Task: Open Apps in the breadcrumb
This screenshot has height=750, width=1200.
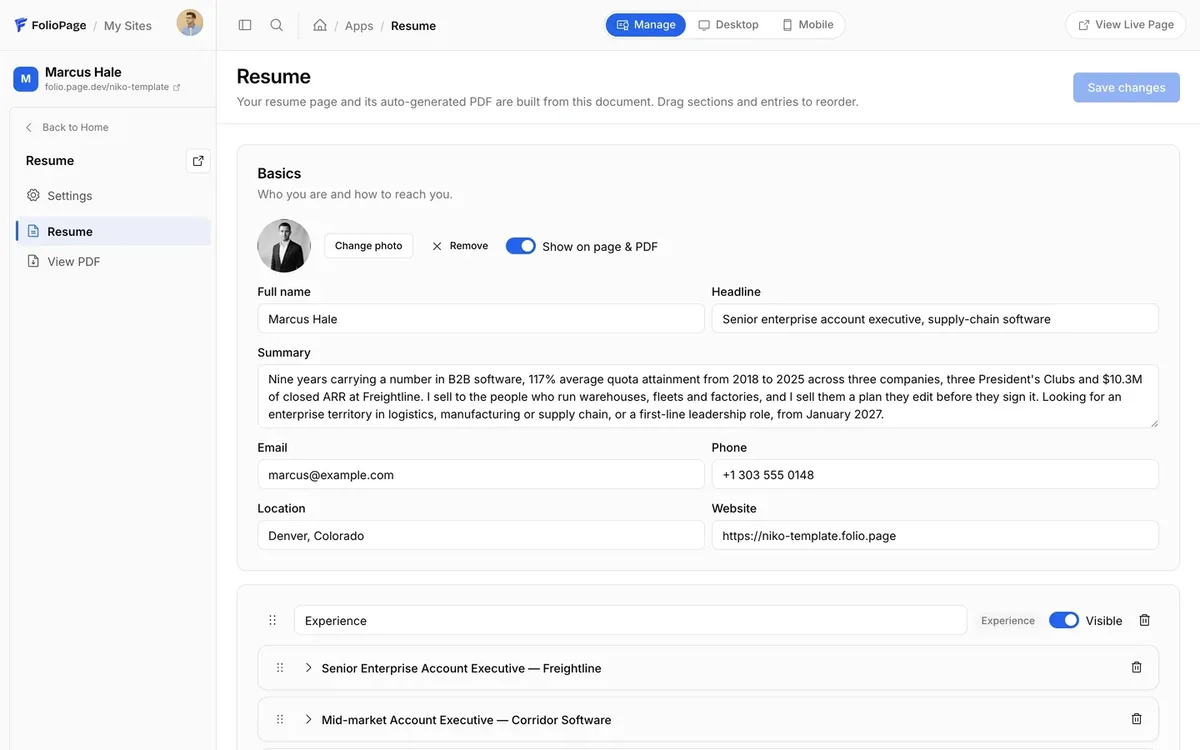Action: point(359,26)
